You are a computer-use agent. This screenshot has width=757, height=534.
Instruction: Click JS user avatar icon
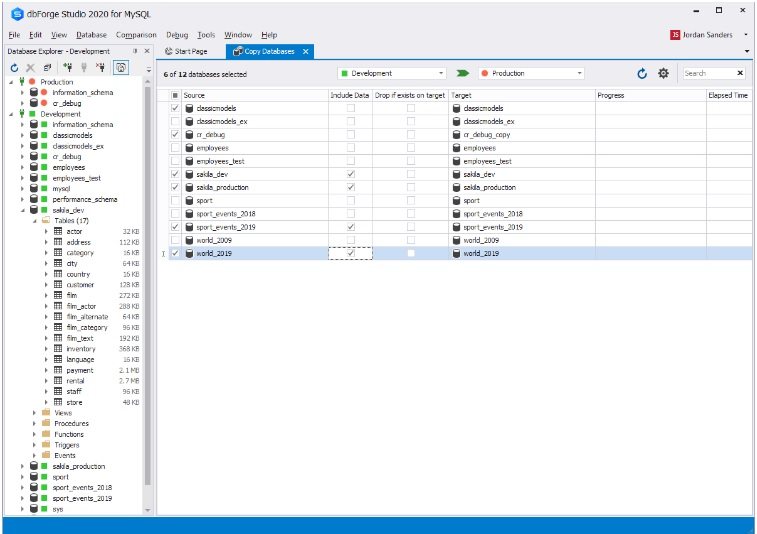[x=675, y=35]
